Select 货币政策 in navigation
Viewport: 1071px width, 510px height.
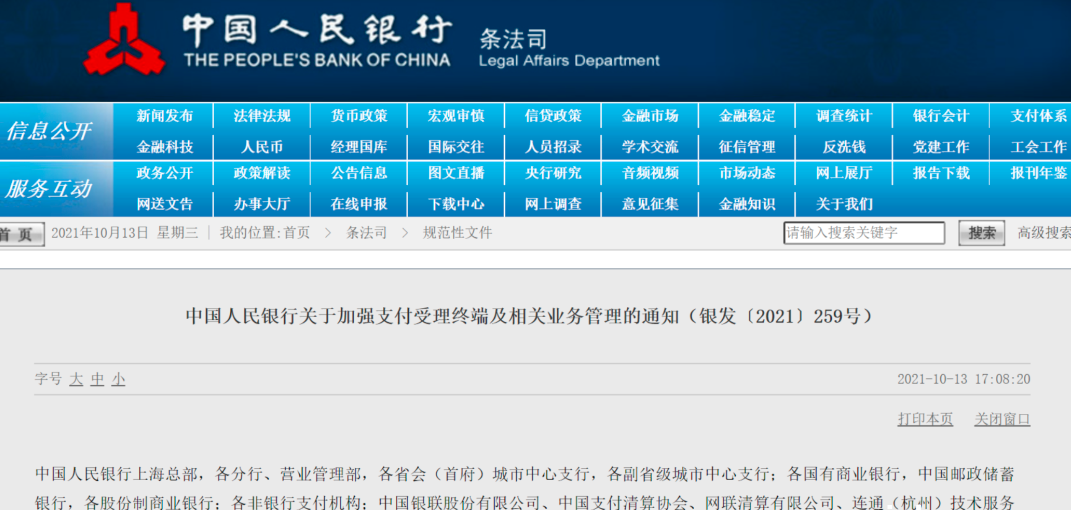[359, 116]
